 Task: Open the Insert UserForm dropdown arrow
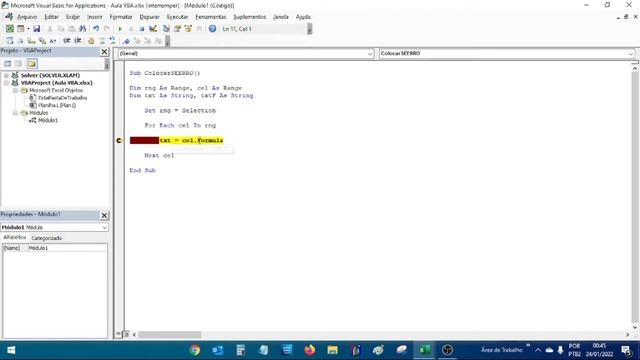[28, 29]
